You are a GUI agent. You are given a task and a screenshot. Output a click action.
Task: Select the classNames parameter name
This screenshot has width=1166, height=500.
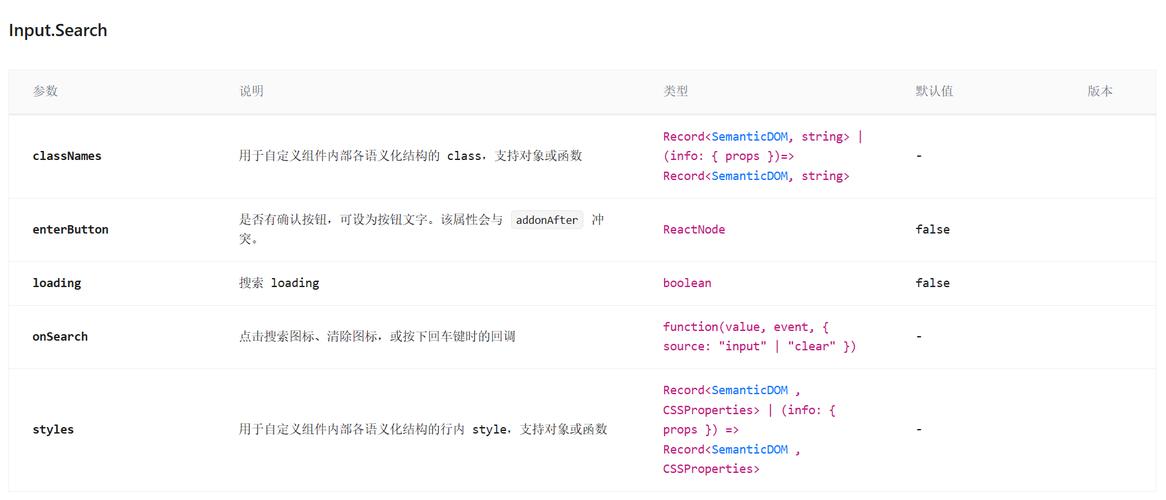pos(67,156)
